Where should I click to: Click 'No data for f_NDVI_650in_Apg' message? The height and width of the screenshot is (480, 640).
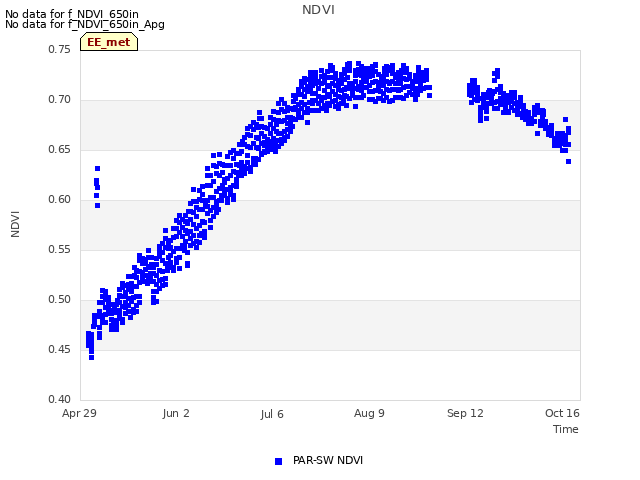[85, 24]
